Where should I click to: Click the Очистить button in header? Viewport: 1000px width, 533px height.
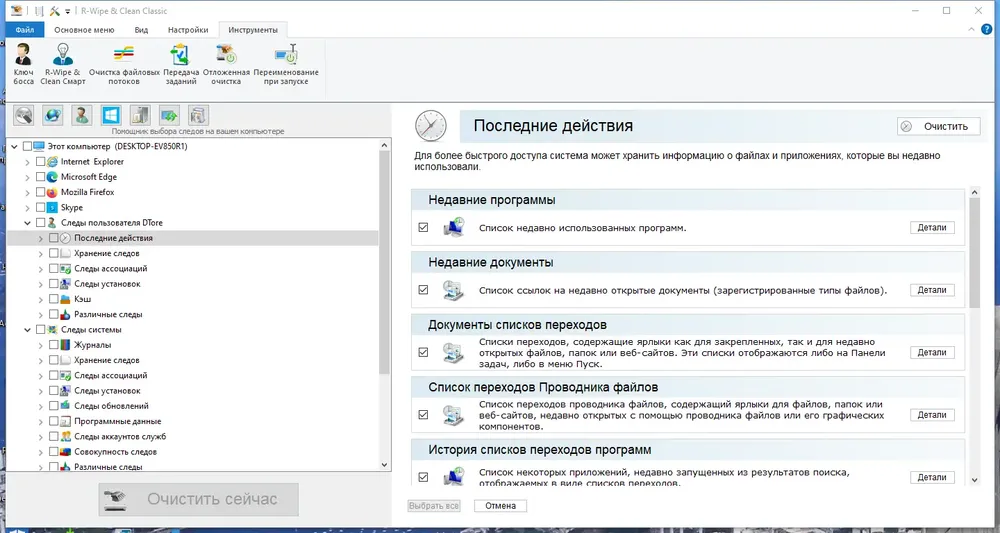pyautogui.click(x=939, y=126)
